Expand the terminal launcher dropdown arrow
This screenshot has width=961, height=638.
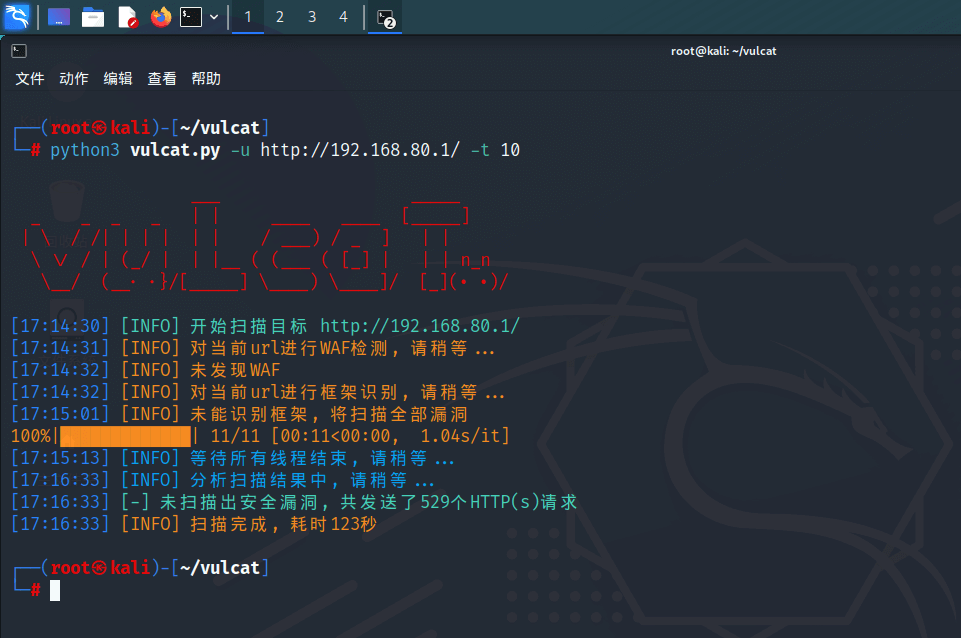tap(214, 17)
